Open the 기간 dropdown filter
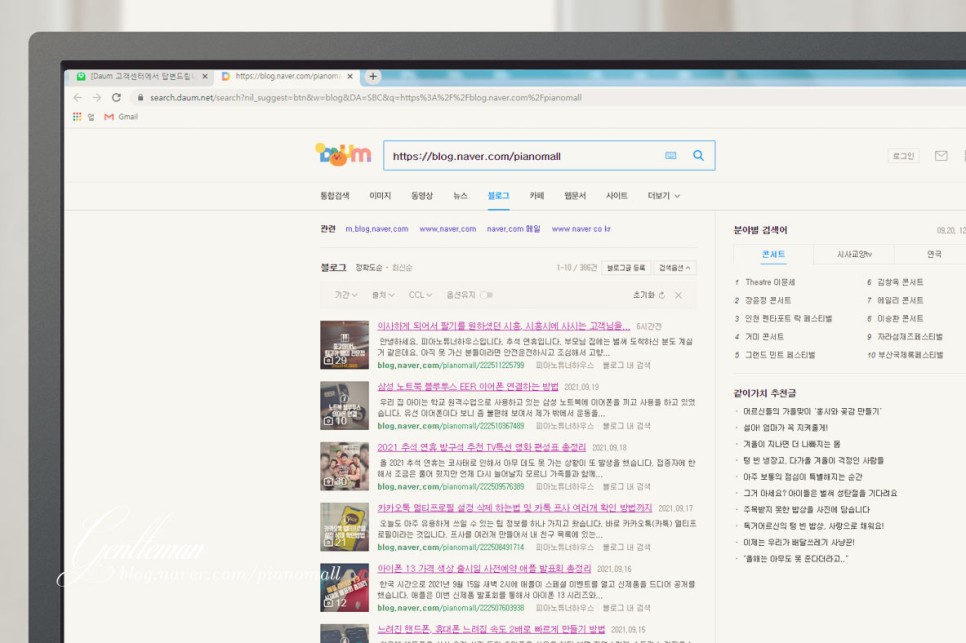 pos(346,295)
